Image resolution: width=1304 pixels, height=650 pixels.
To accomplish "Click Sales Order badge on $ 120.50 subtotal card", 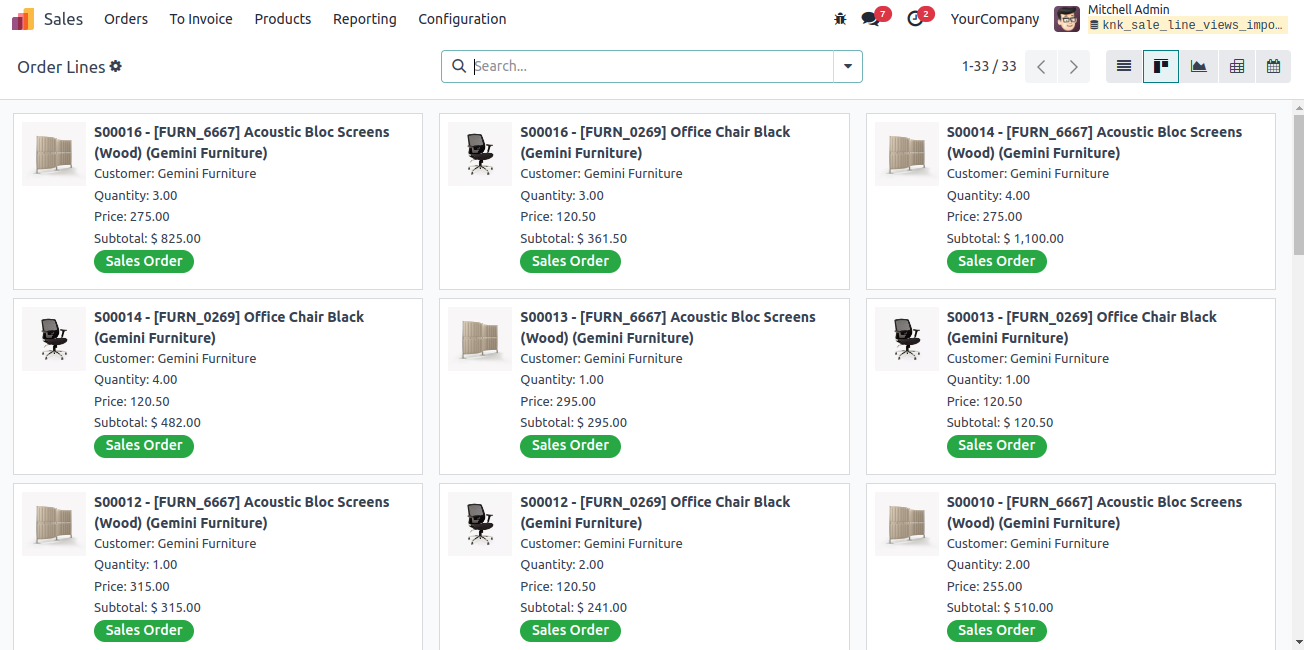I will [x=997, y=446].
